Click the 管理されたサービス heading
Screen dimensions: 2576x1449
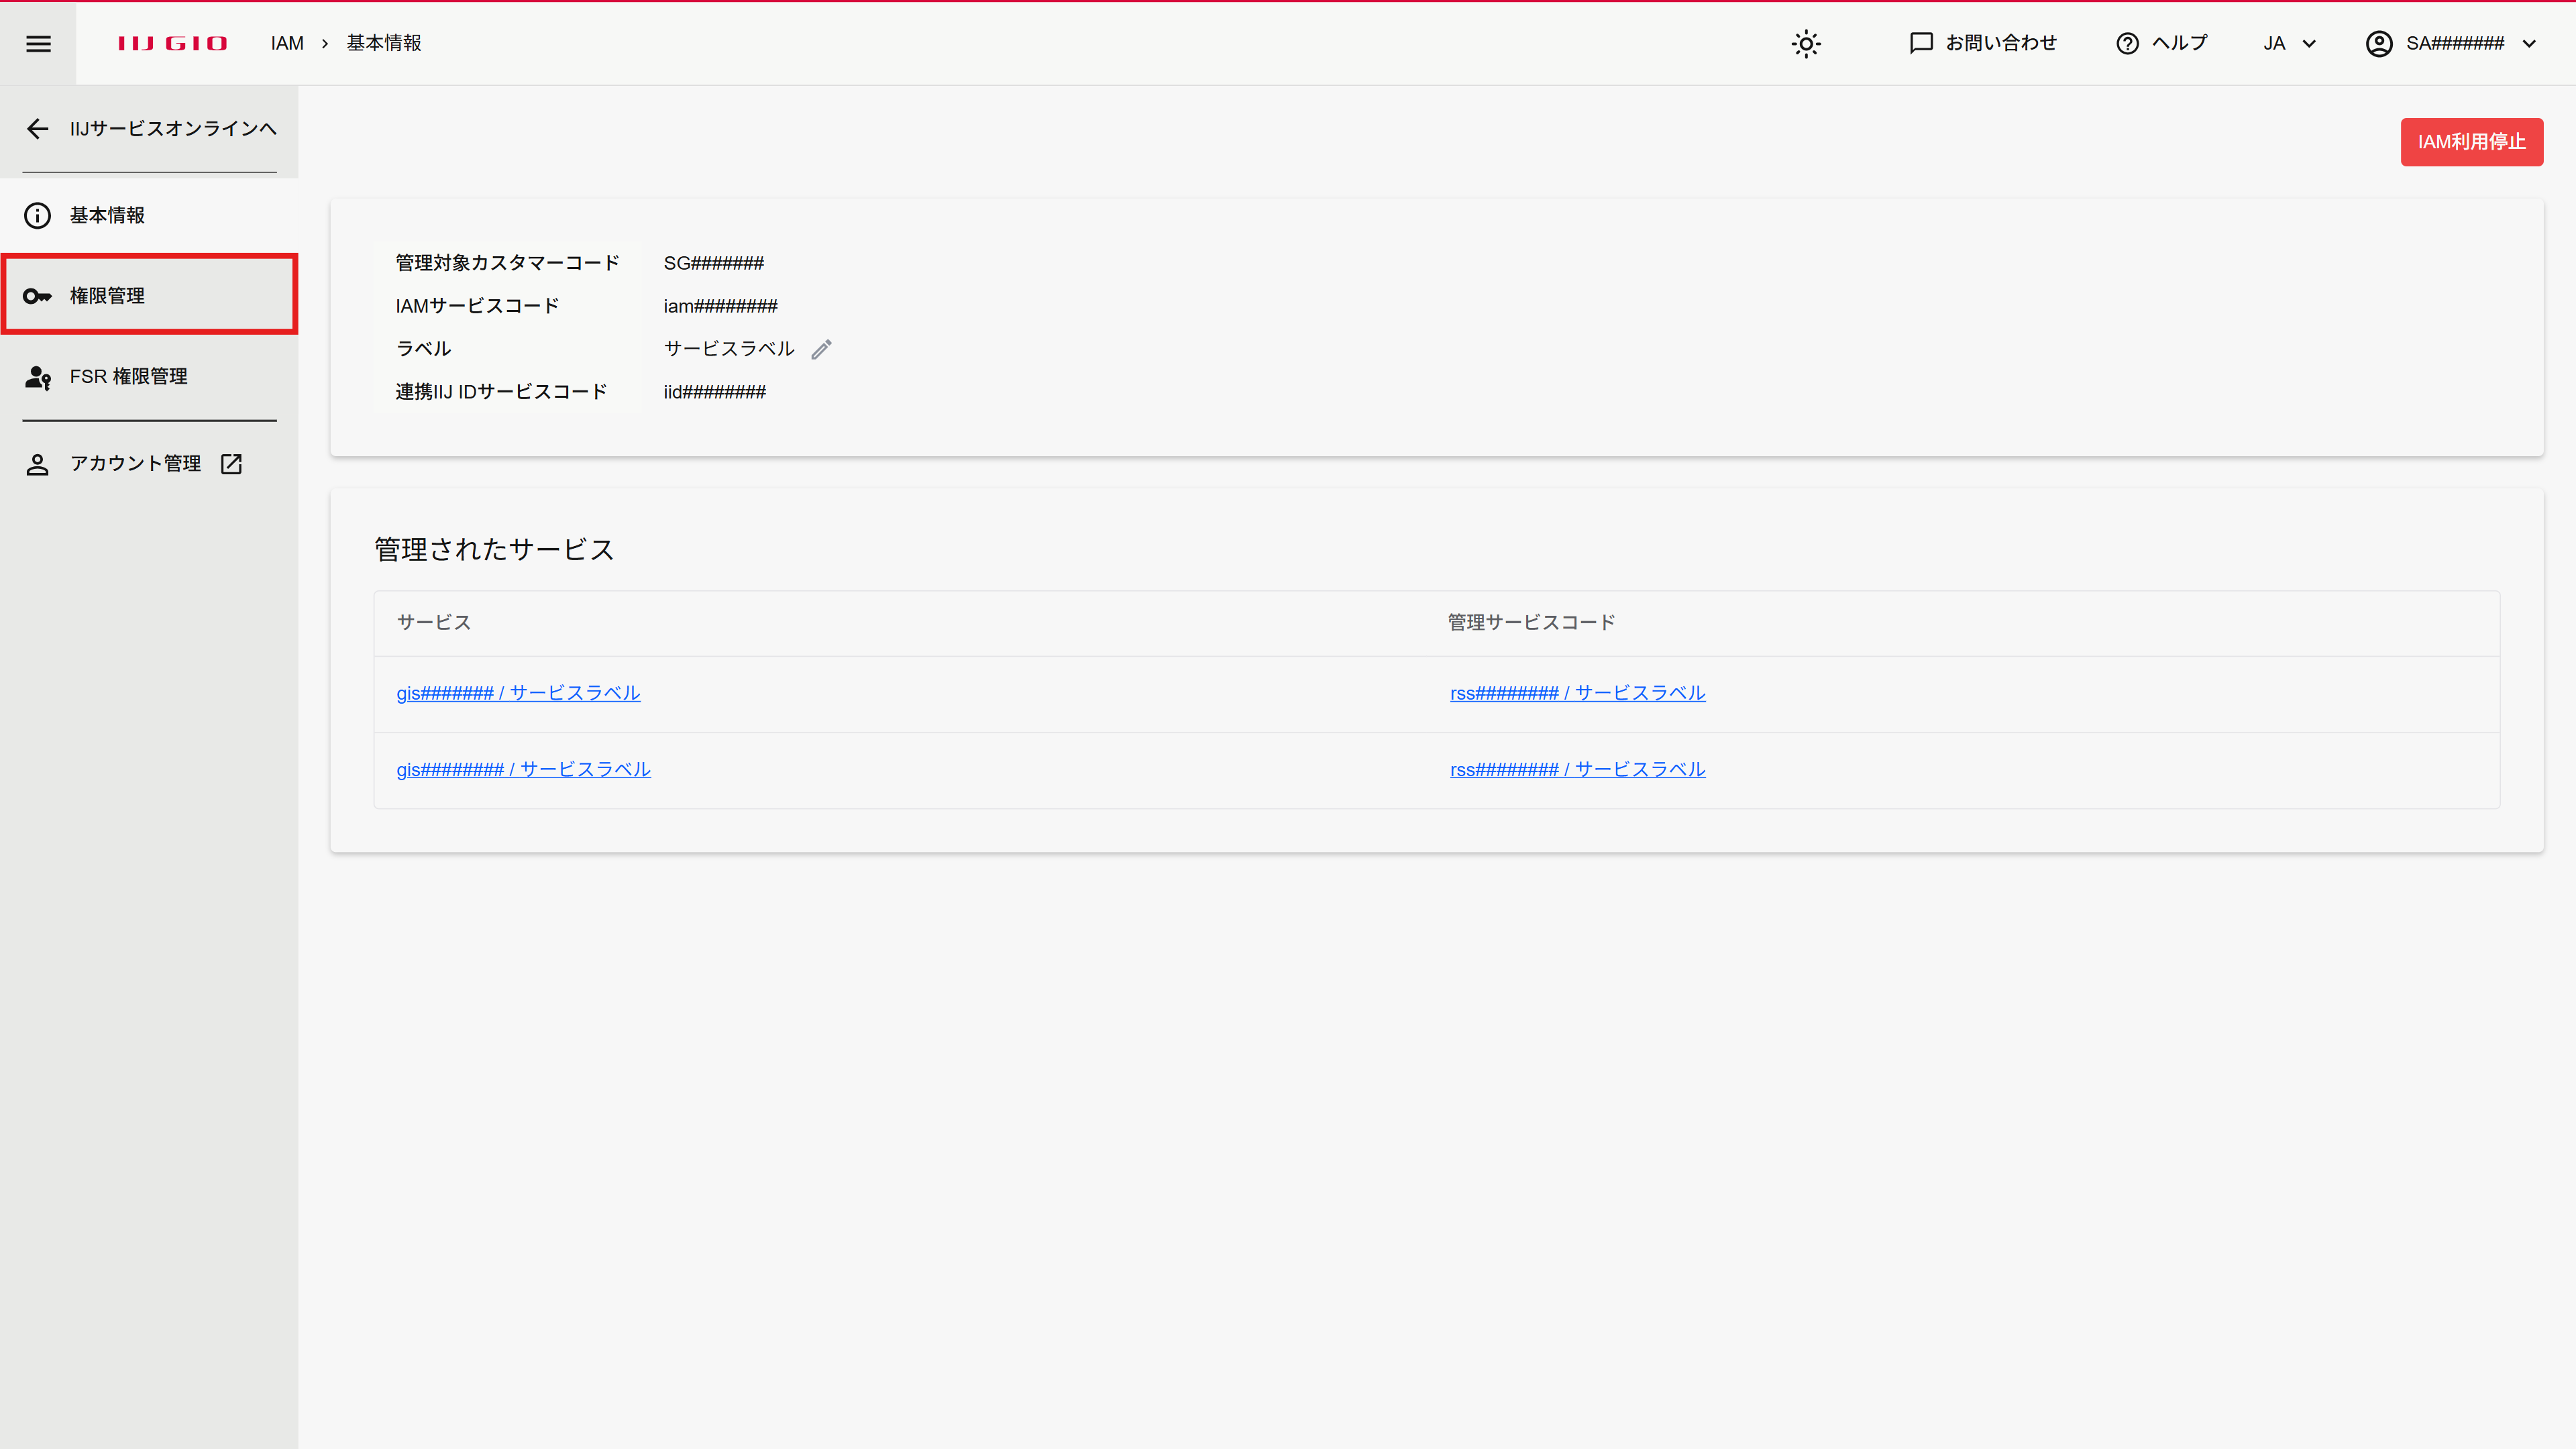point(494,549)
